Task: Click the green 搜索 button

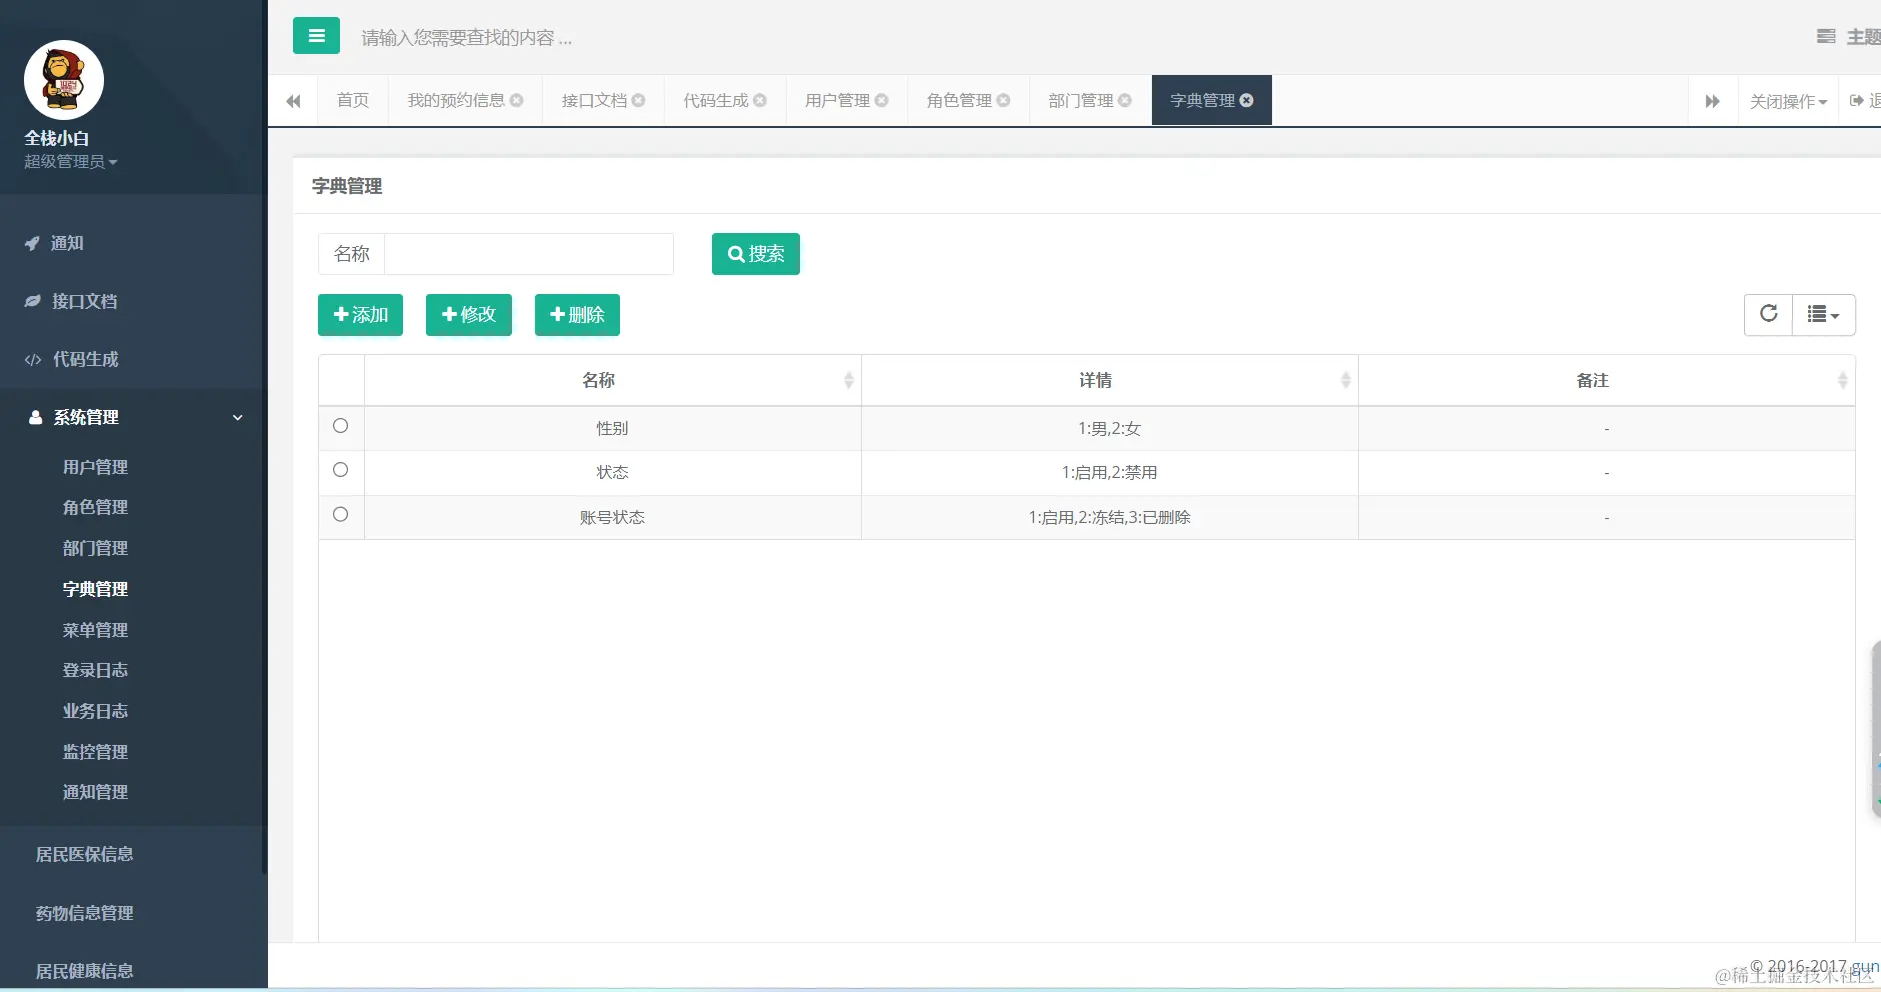Action: [756, 254]
